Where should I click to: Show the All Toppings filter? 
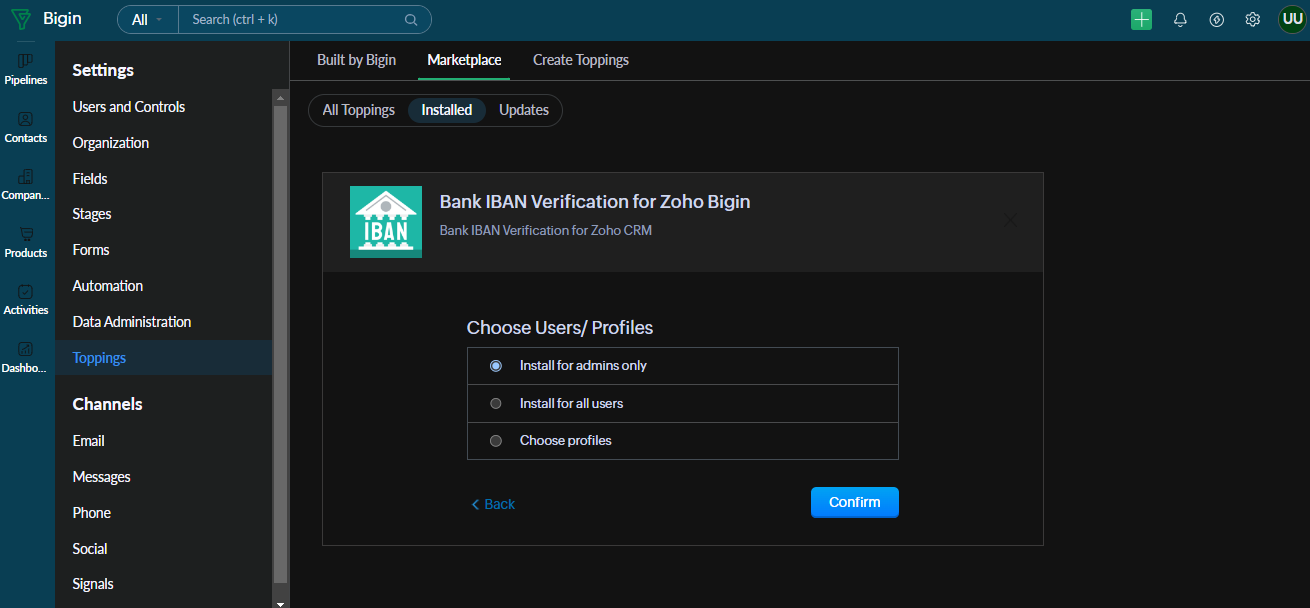(359, 110)
